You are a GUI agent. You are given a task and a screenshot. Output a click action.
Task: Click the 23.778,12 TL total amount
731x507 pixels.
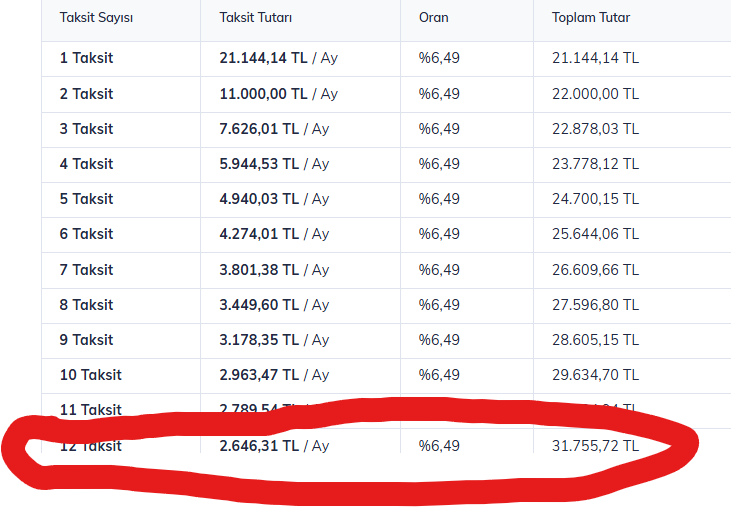[x=595, y=164]
